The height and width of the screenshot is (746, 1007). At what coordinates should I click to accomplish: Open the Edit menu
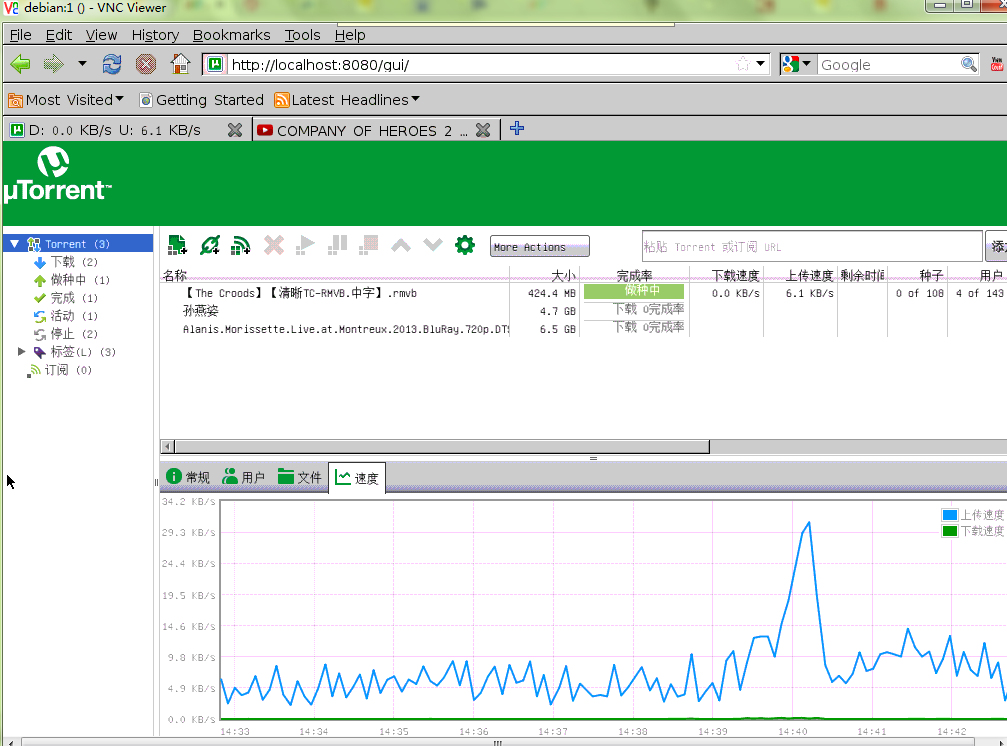pos(58,35)
